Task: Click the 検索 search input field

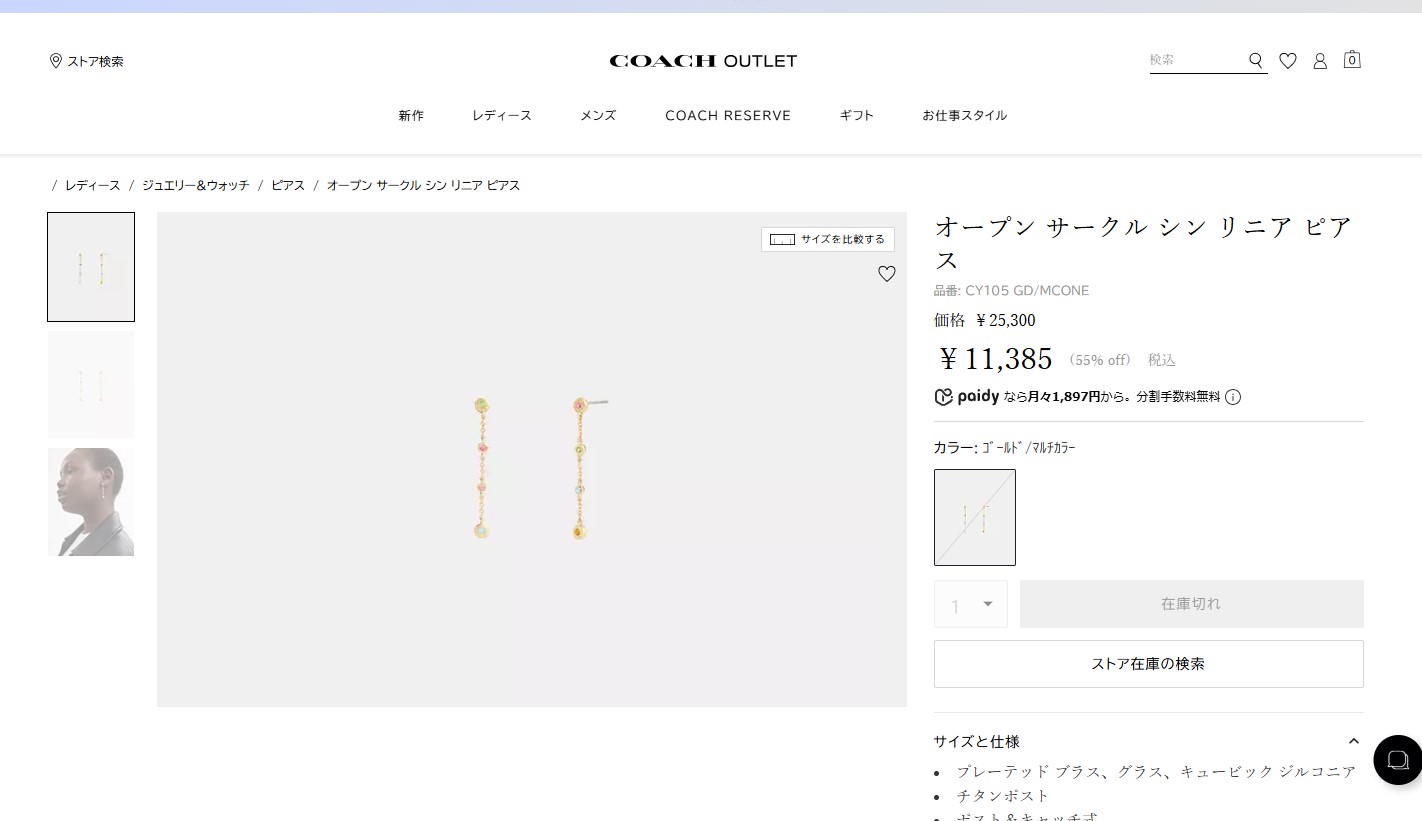Action: [1195, 60]
